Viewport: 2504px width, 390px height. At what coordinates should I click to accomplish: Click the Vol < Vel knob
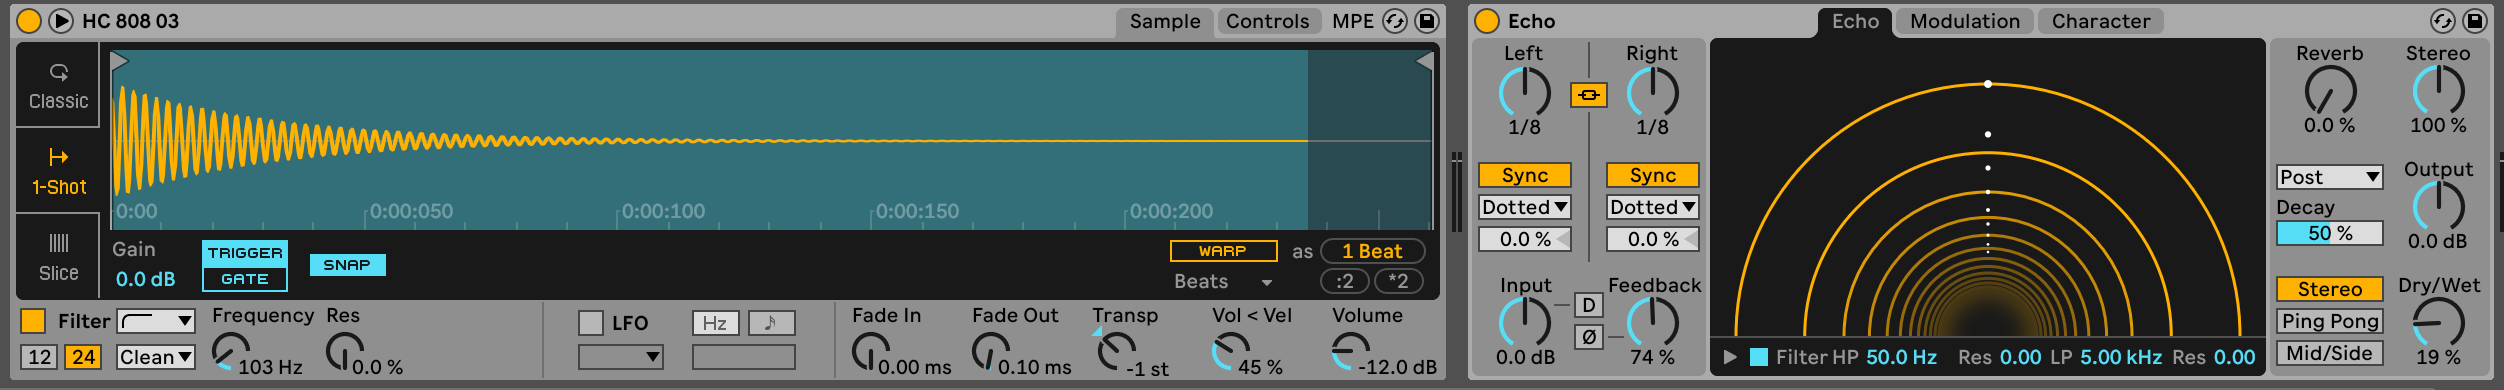(1230, 352)
